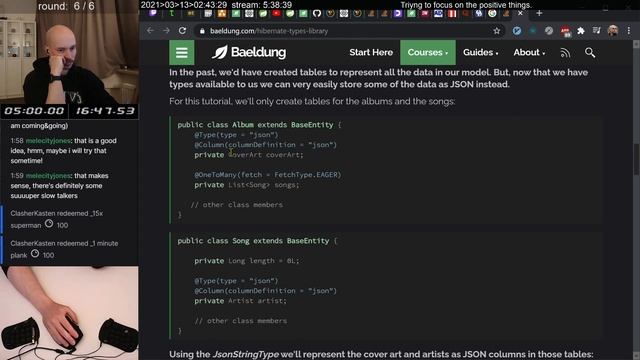Go forward in browser history
This screenshot has height=360, width=640.
tap(166, 31)
